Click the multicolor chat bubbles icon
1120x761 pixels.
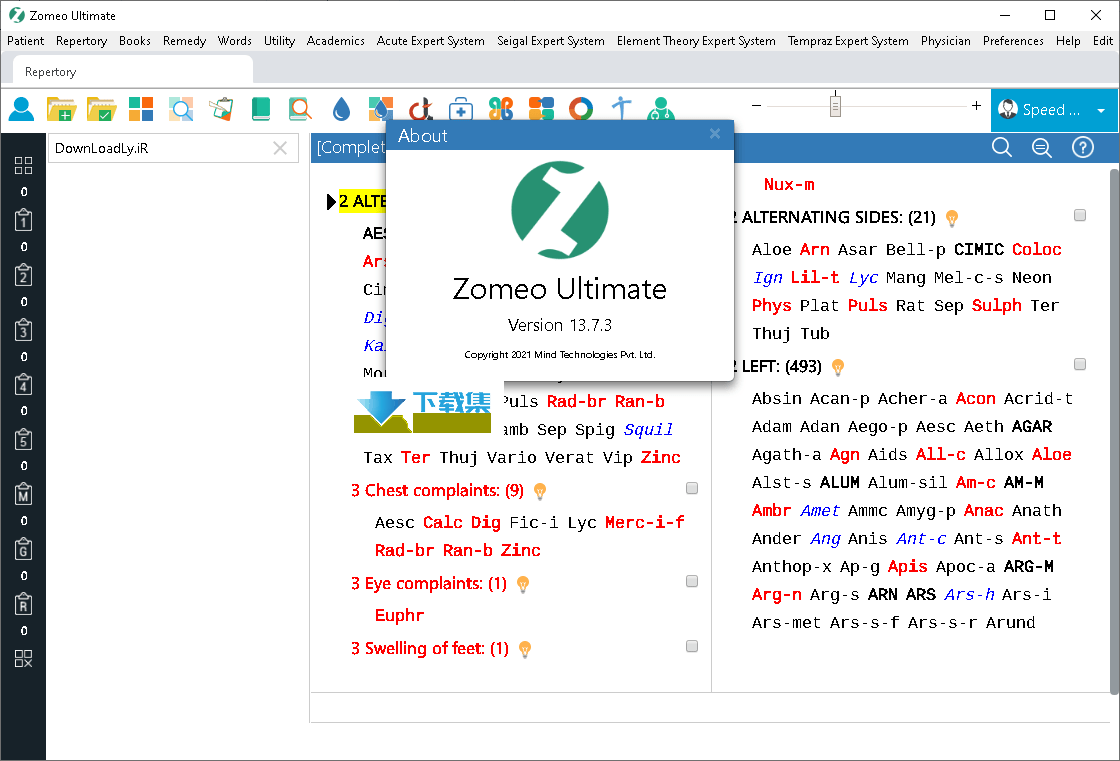click(541, 109)
